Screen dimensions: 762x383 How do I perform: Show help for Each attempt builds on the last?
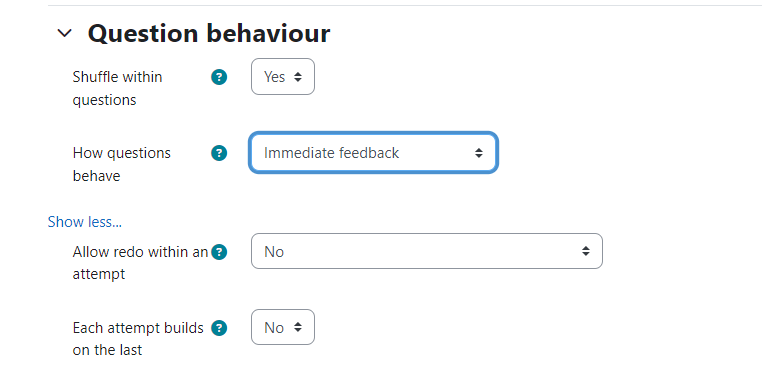point(219,328)
